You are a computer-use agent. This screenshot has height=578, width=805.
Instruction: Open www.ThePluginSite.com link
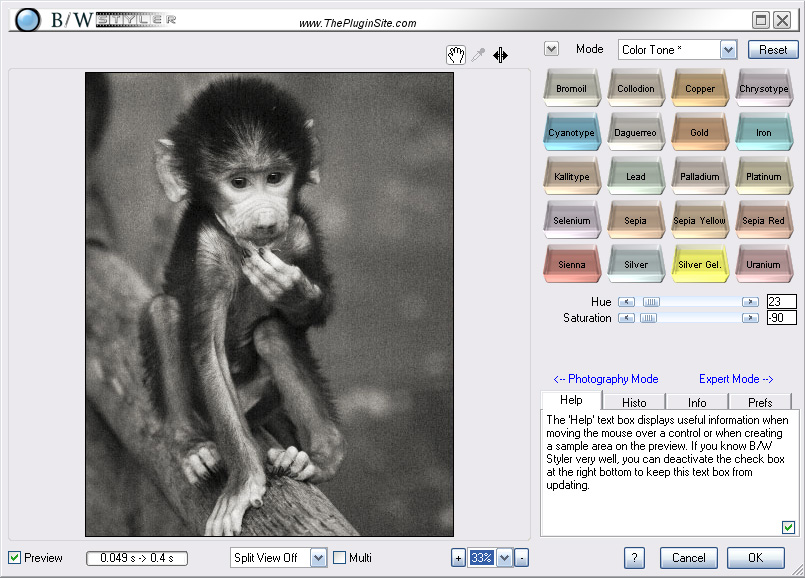pos(358,23)
